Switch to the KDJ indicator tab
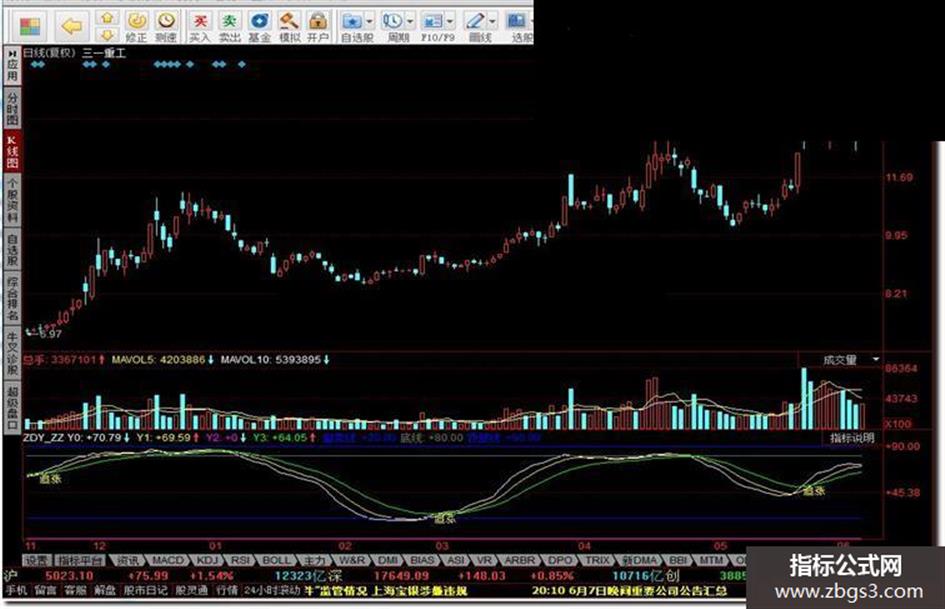945x609 pixels. [207, 561]
